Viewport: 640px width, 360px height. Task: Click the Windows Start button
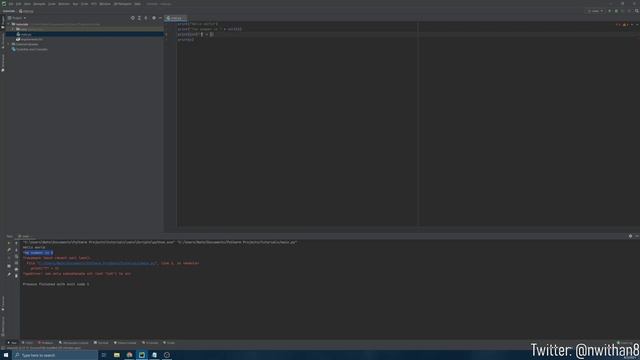[x=6, y=355]
